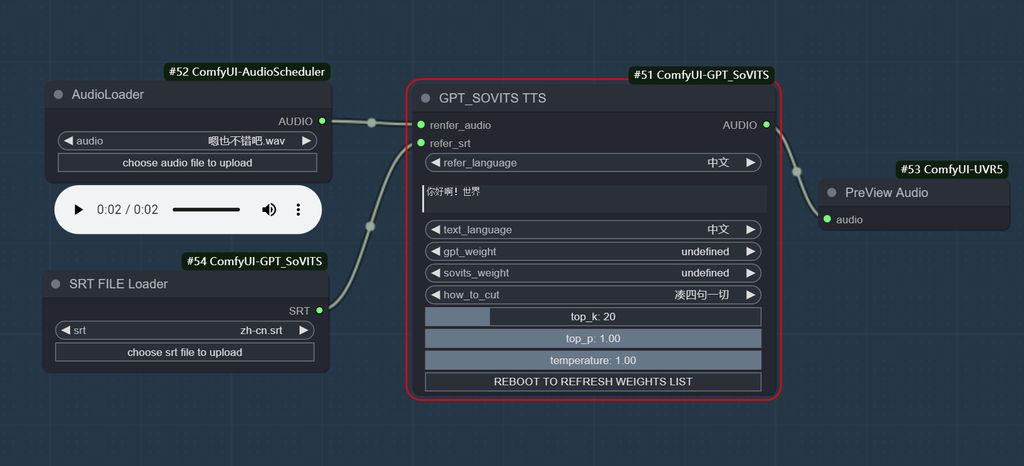Screen dimensions: 1024x466
Task: Click next arrow on audio file selector
Action: click(306, 141)
